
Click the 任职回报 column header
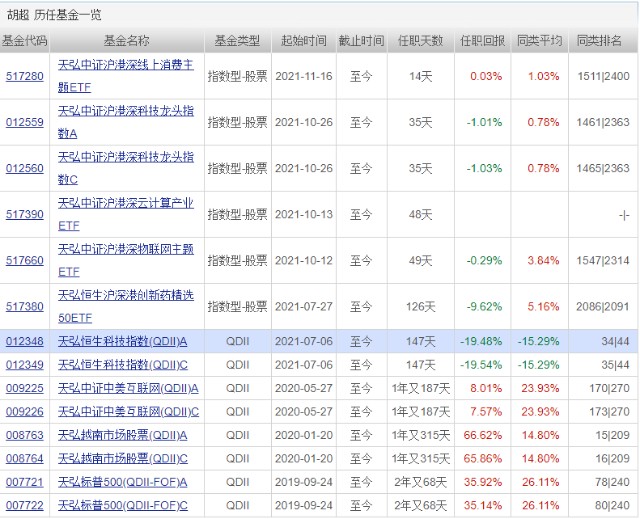click(482, 41)
